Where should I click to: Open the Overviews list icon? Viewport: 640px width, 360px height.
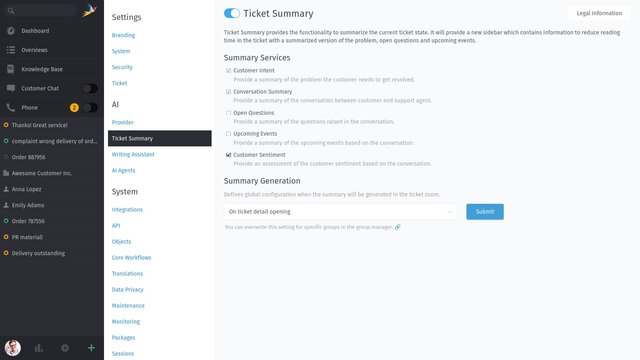(x=11, y=50)
